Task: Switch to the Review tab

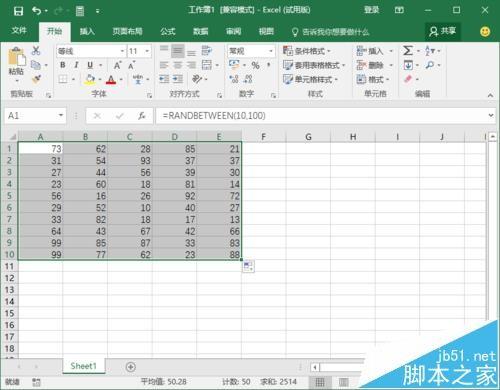Action: (x=233, y=31)
